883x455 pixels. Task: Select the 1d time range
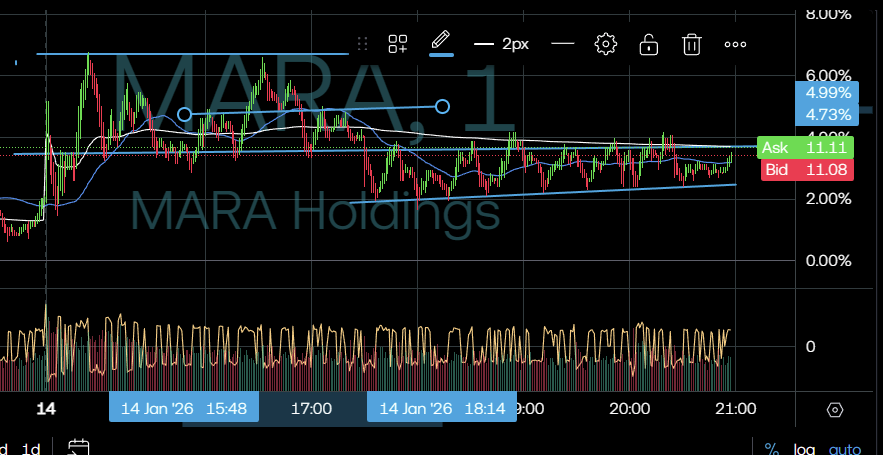coord(31,449)
